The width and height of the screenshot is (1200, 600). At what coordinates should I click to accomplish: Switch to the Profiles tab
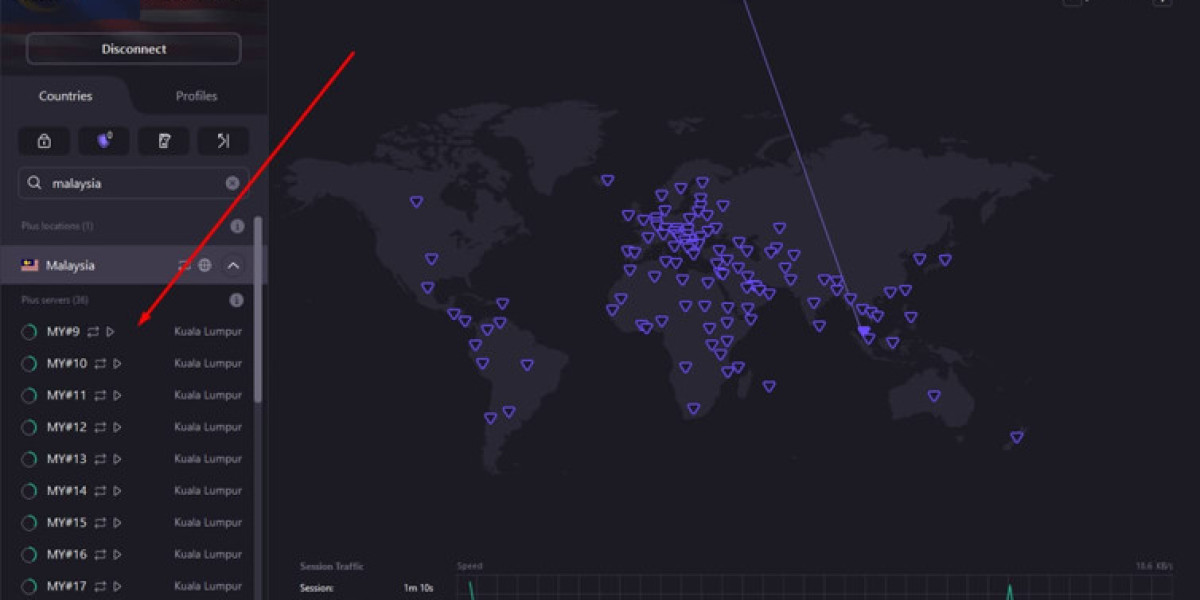click(x=196, y=96)
